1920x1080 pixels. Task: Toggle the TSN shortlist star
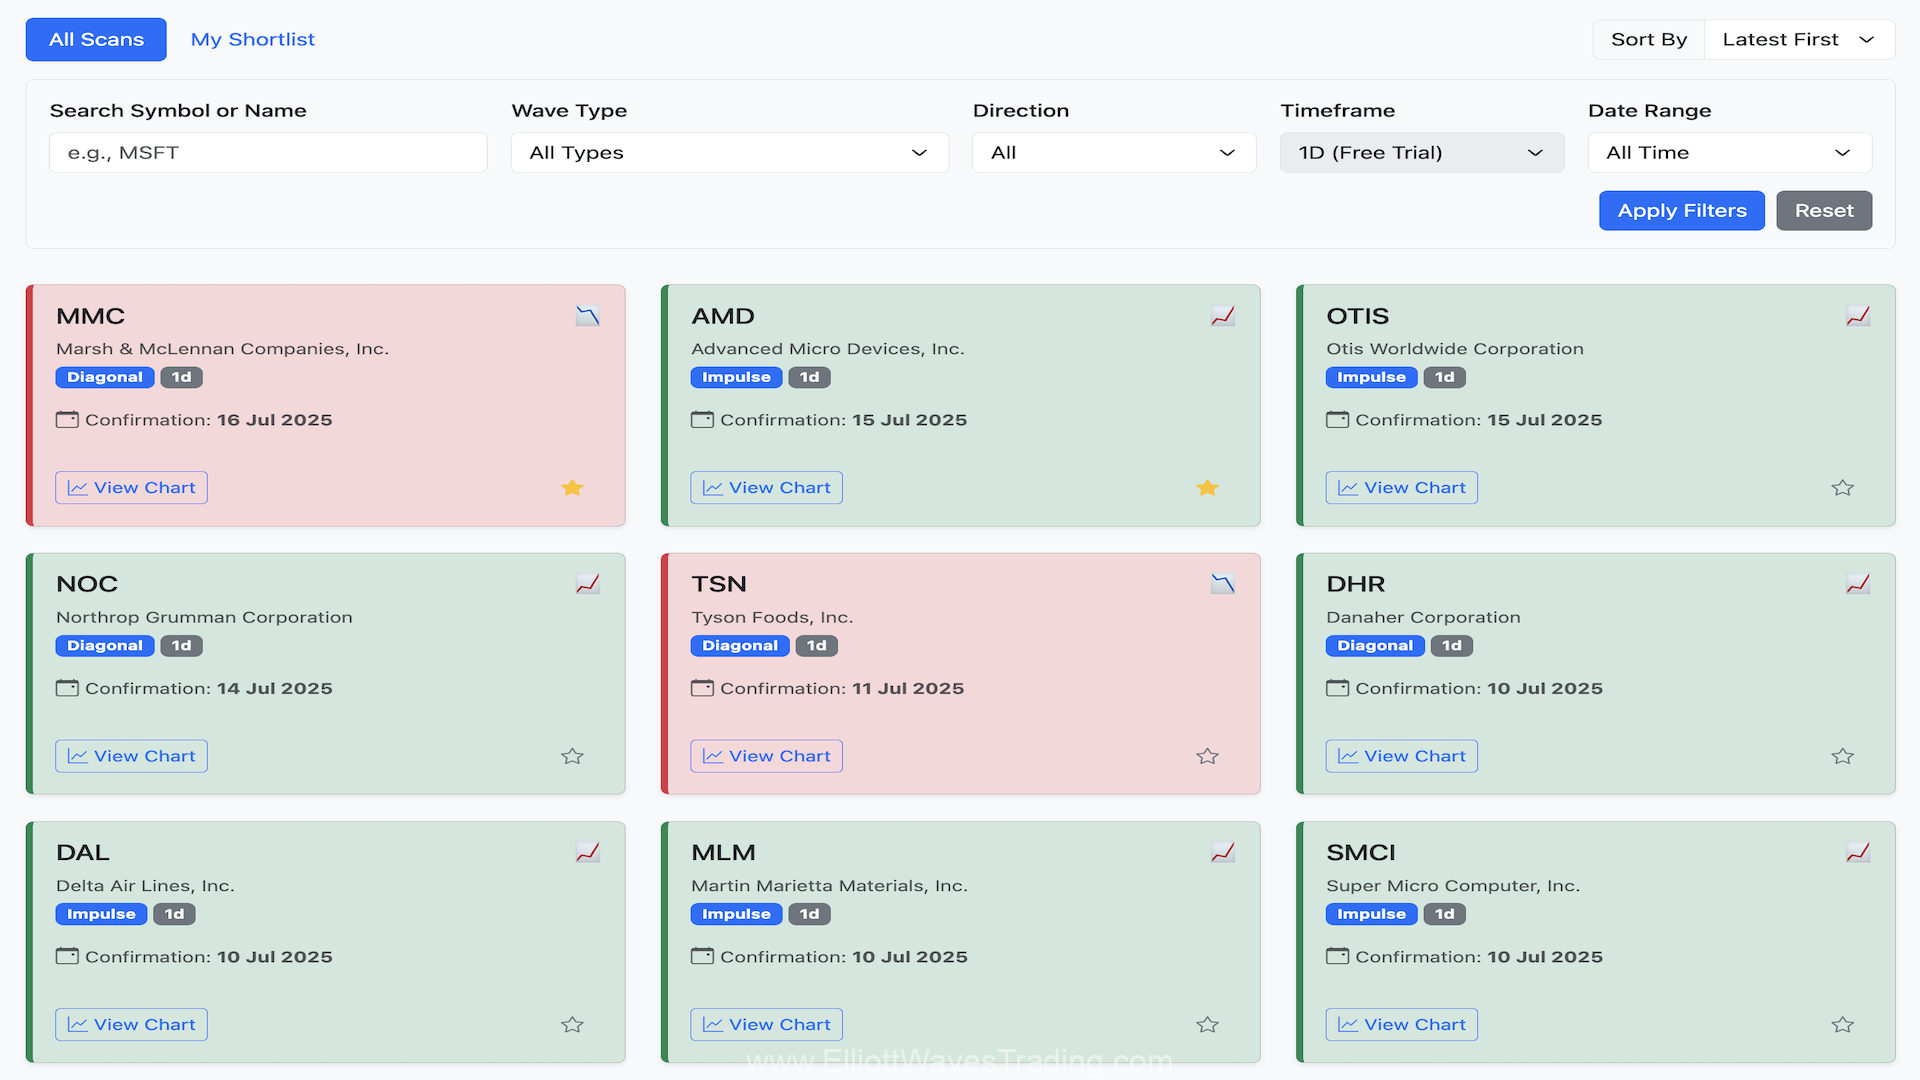(1207, 756)
